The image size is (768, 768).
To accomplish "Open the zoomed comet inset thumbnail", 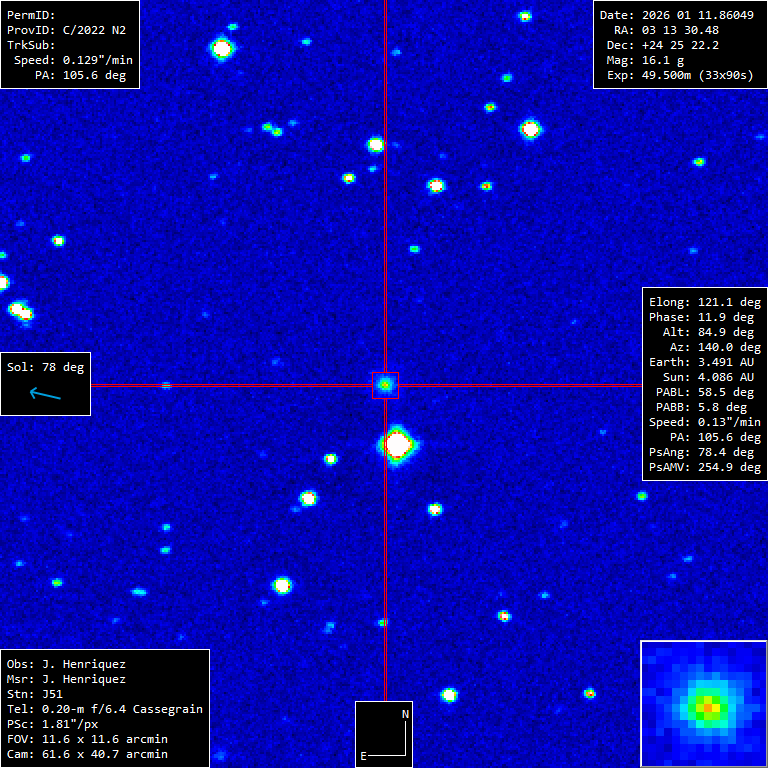I will [703, 704].
